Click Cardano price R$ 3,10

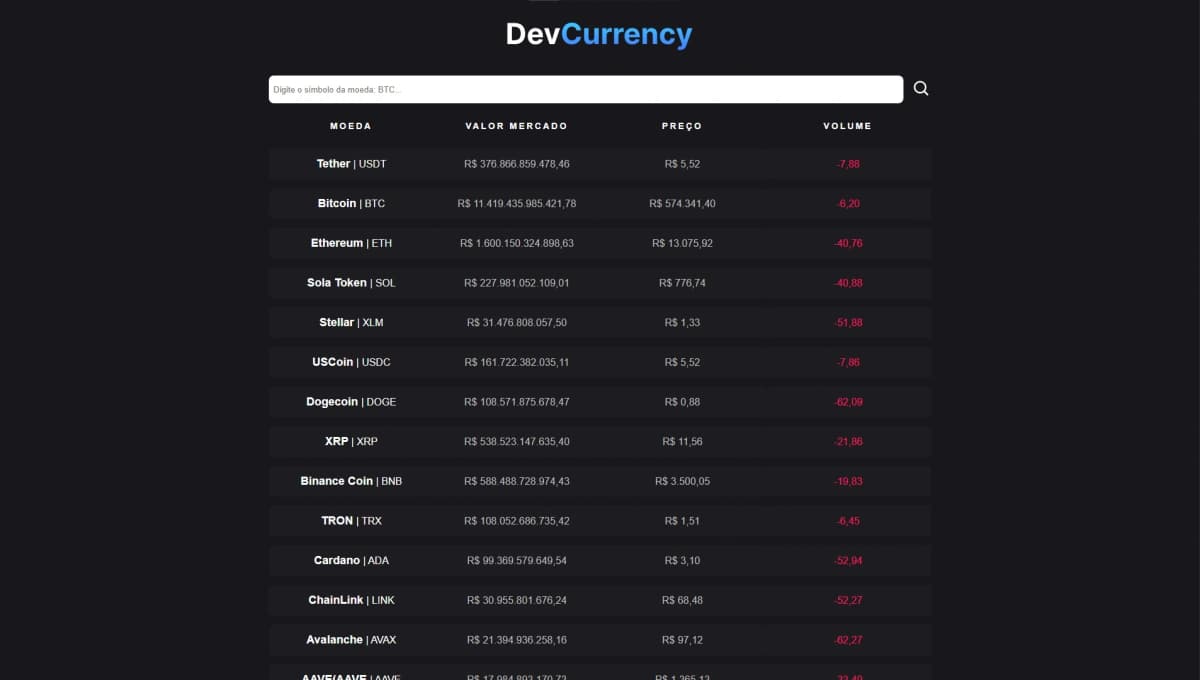coord(682,560)
